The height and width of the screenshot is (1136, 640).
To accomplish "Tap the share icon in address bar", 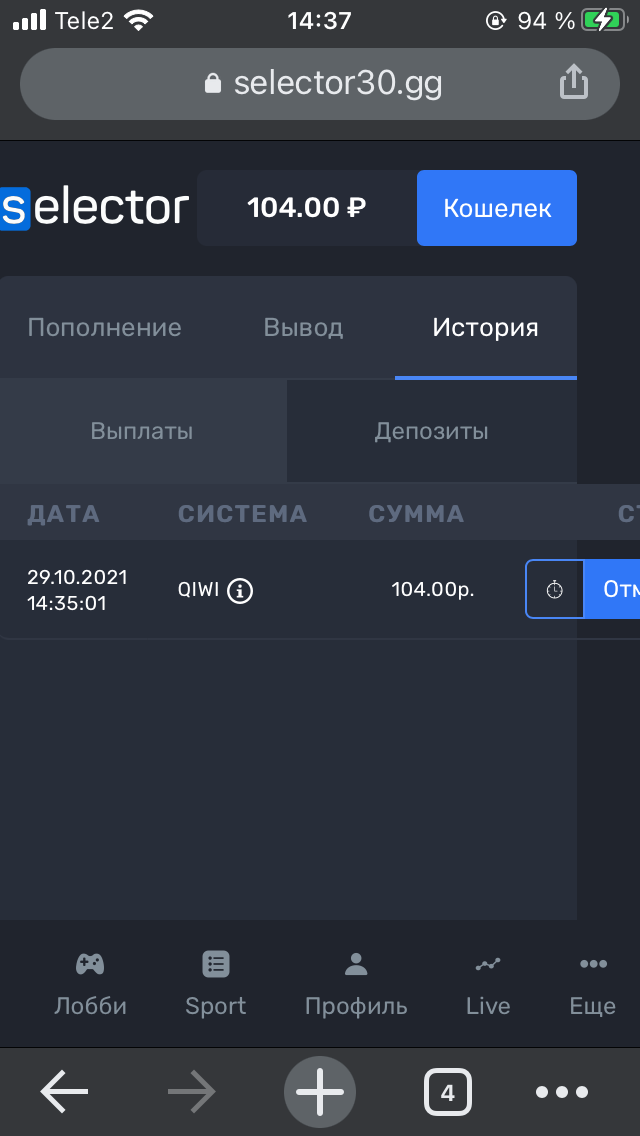I will pos(573,82).
